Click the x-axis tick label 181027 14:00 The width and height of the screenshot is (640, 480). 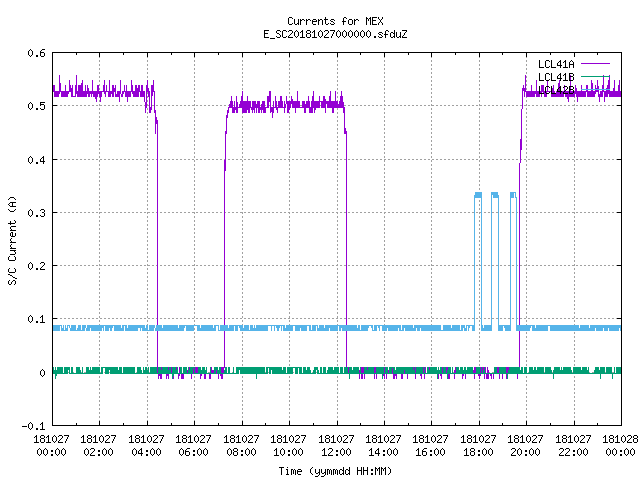pyautogui.click(x=383, y=446)
